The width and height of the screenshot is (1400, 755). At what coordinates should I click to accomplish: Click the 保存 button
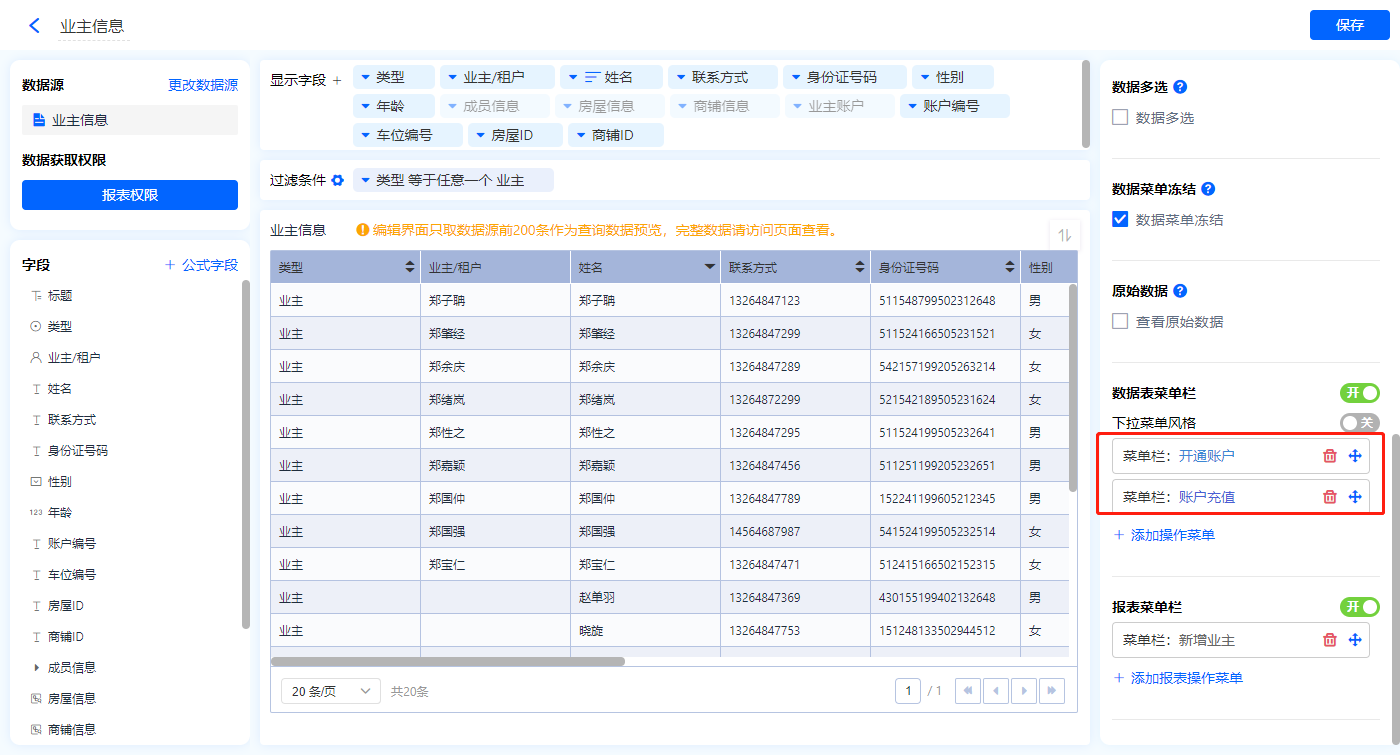(x=1349, y=25)
